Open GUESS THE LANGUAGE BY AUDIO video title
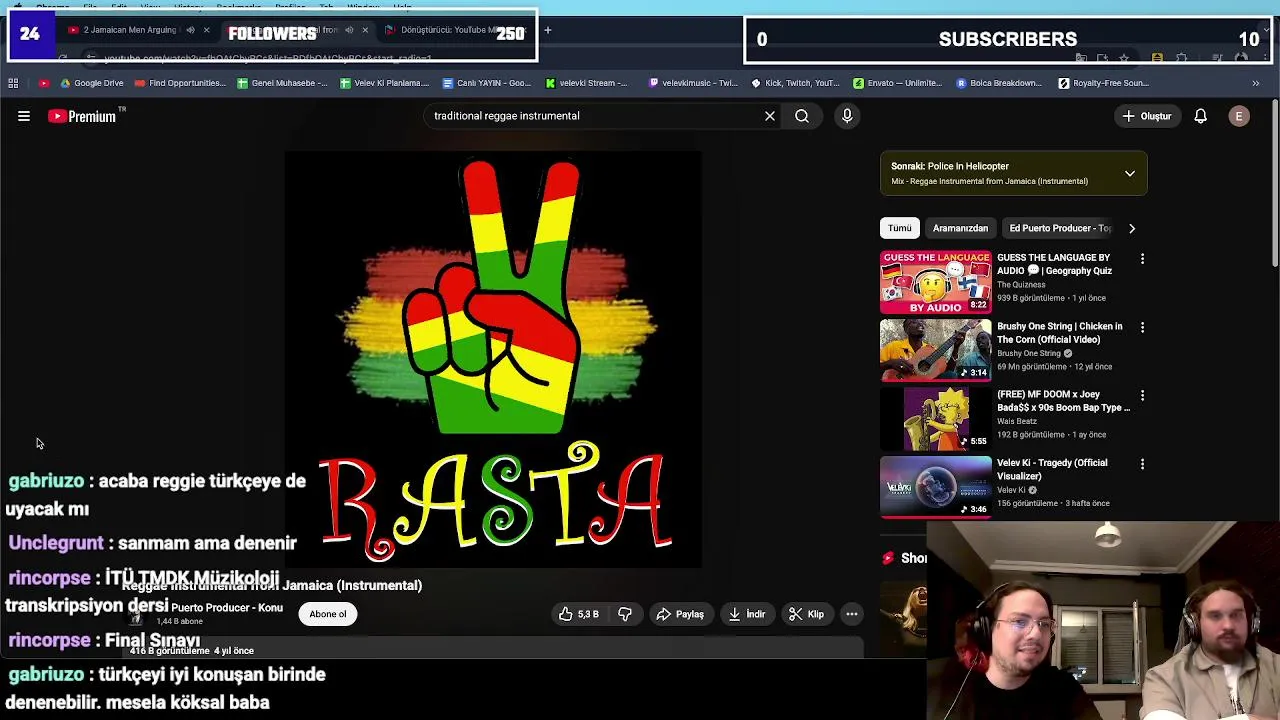1280x720 pixels. [1054, 264]
